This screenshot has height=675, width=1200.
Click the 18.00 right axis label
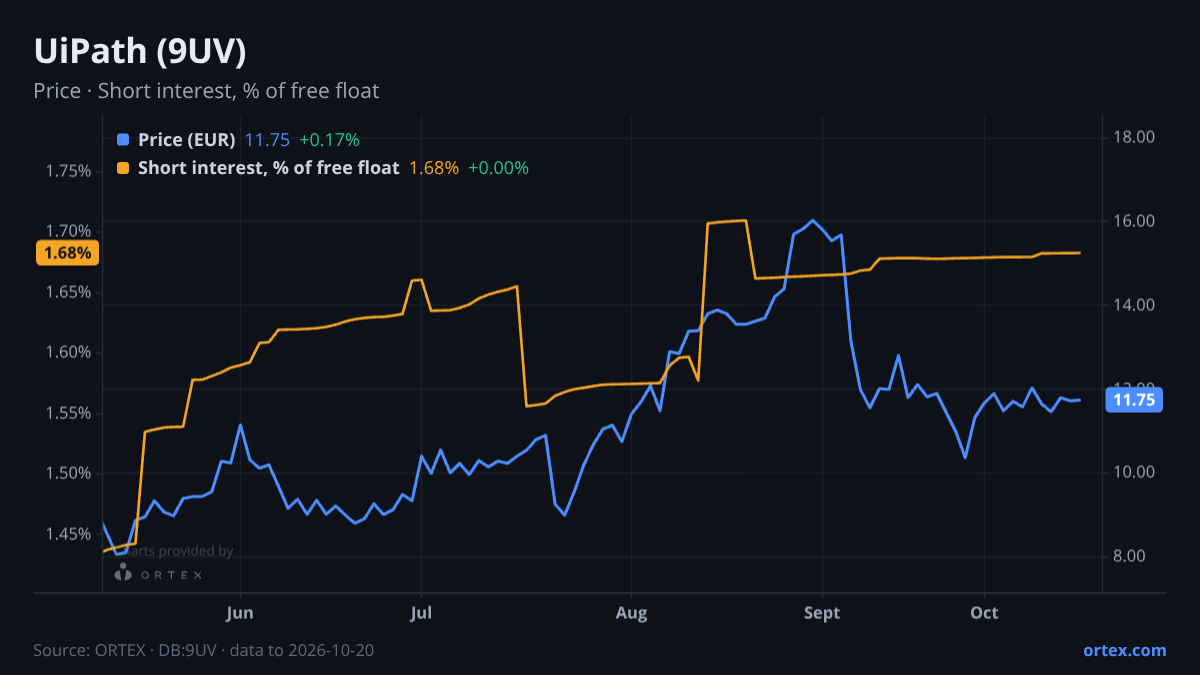pyautogui.click(x=1134, y=137)
